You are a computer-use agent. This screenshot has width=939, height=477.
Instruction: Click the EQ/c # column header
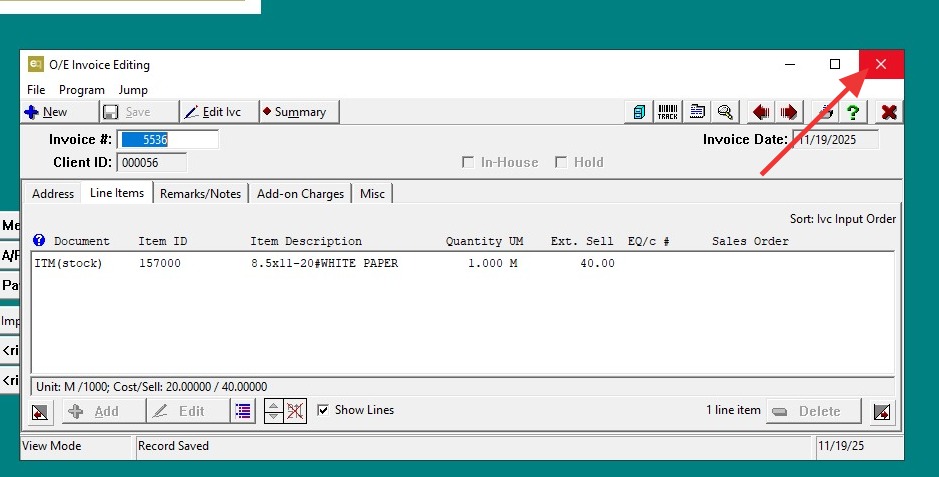coord(649,241)
